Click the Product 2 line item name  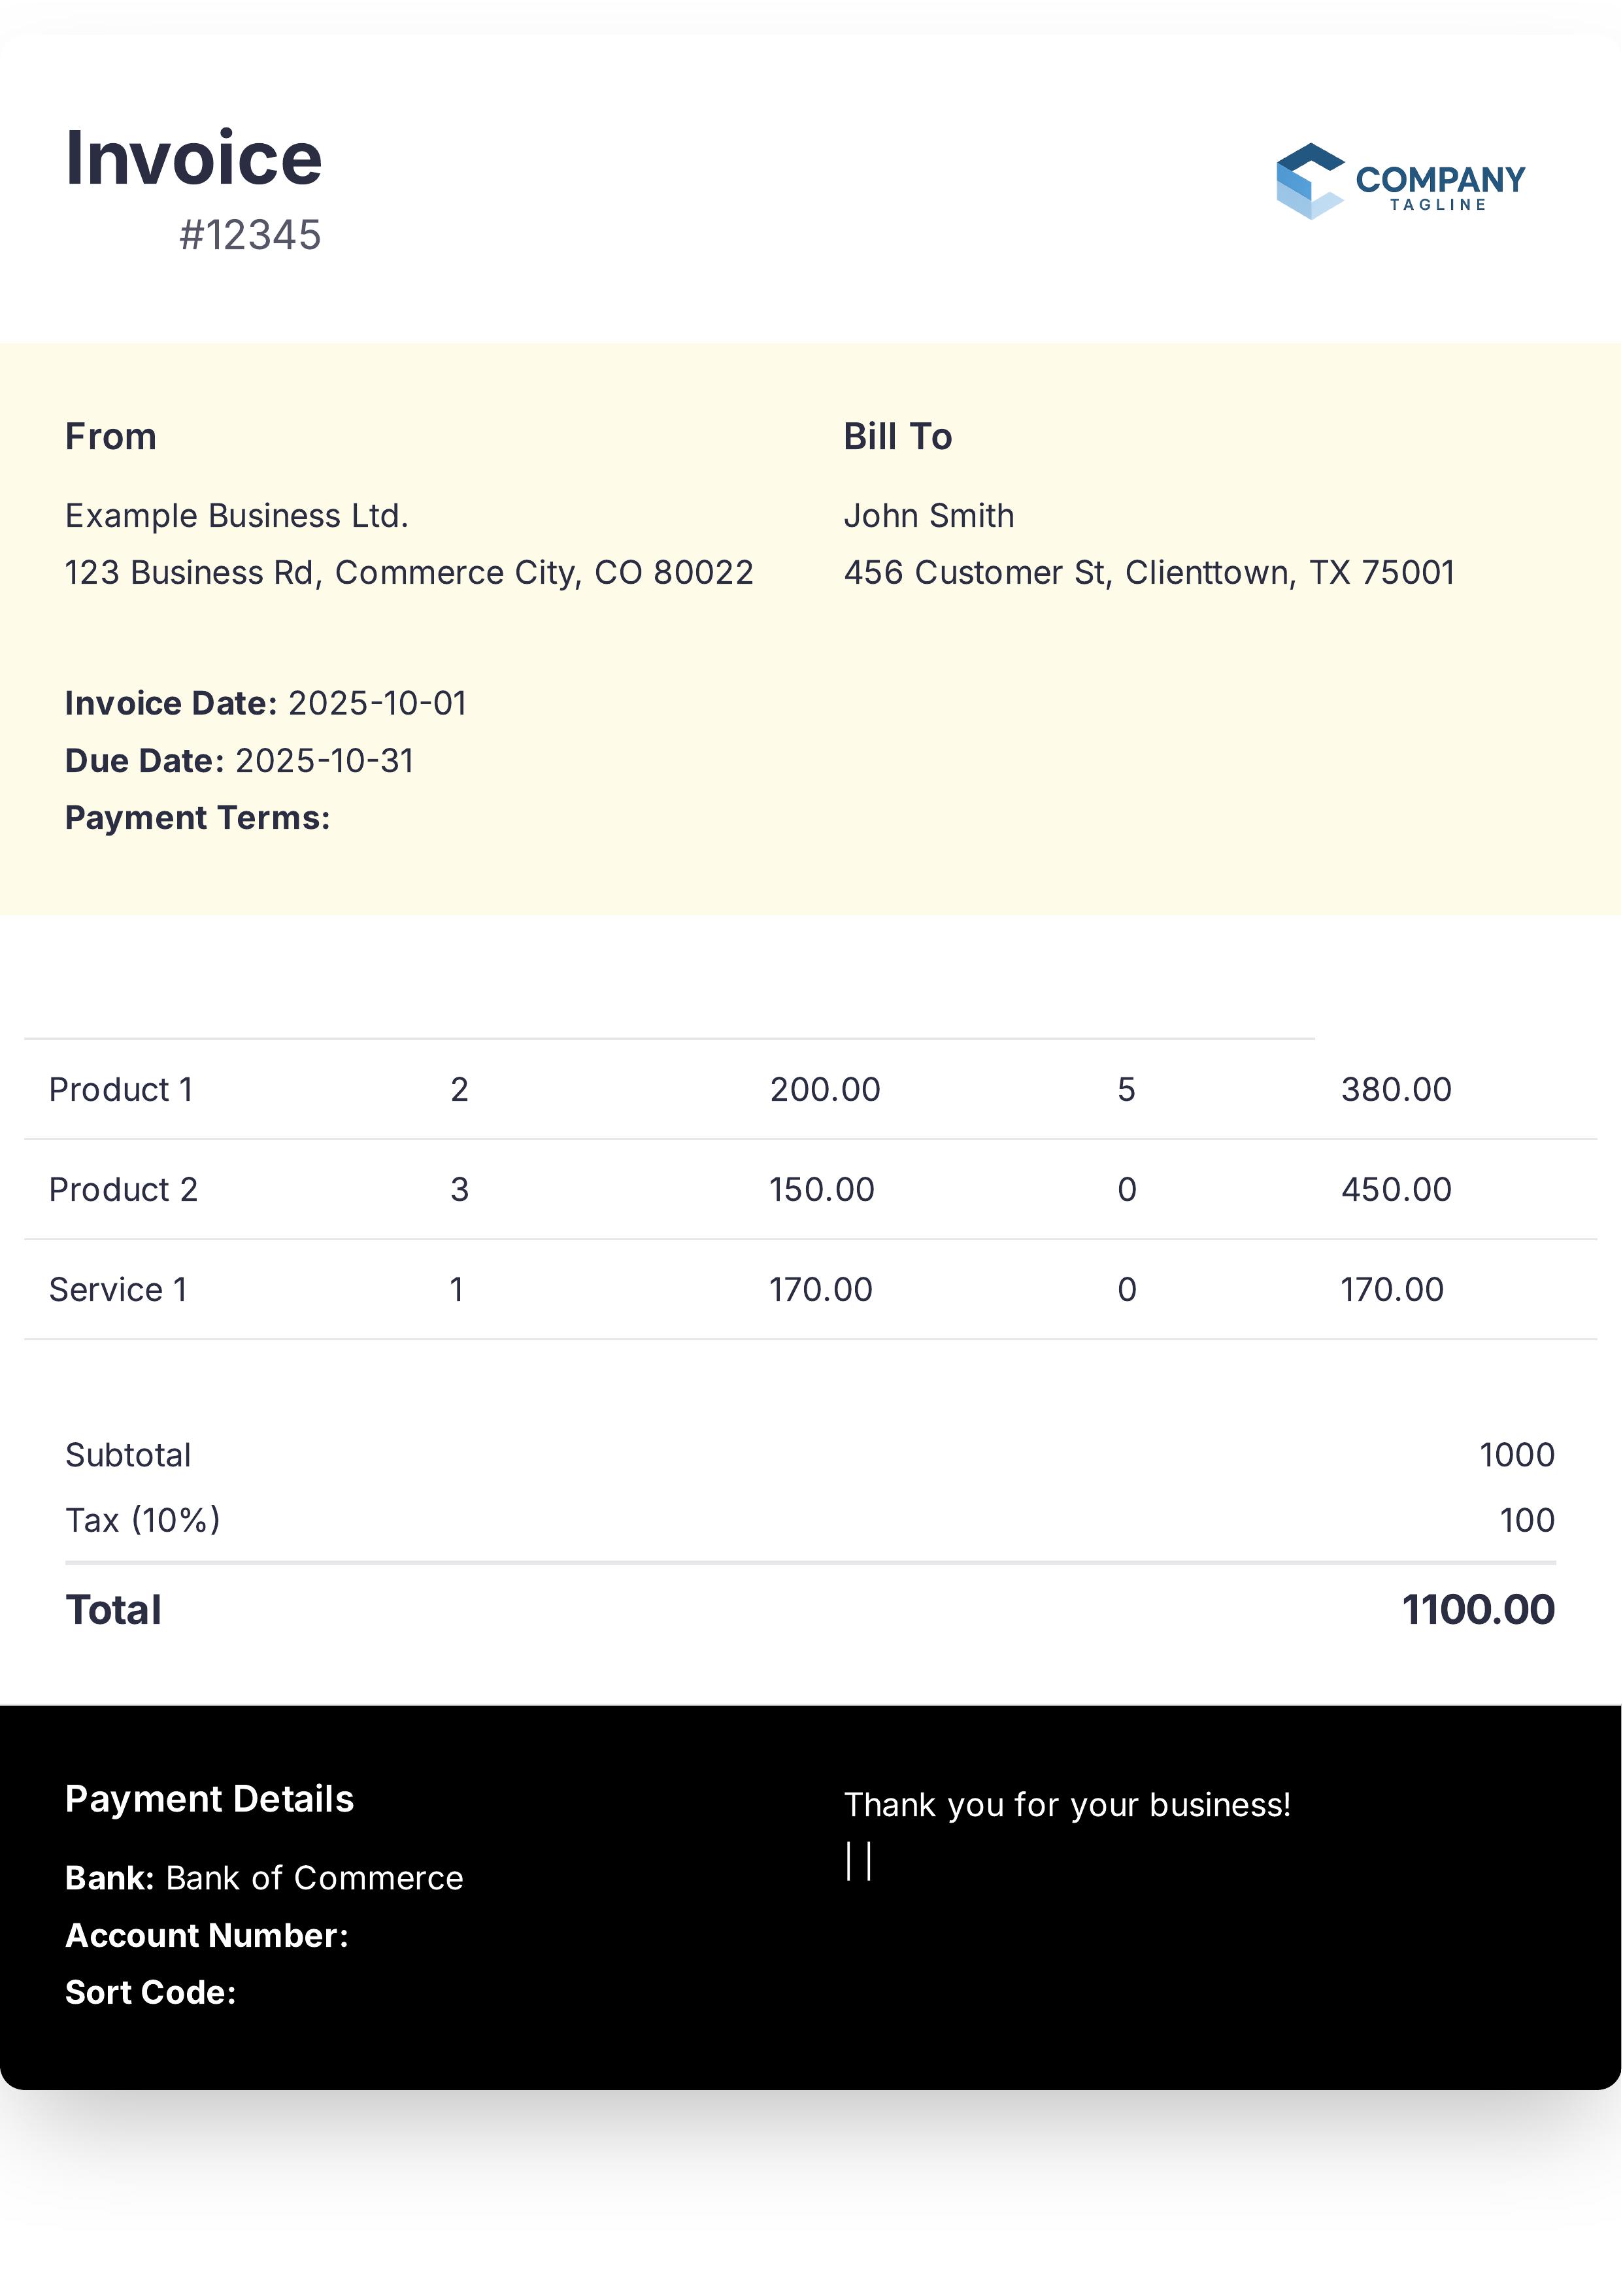point(123,1190)
